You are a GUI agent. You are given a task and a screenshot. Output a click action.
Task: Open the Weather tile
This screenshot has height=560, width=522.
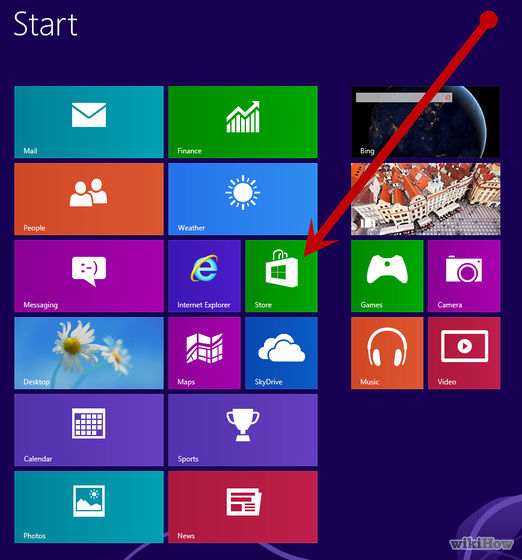tap(243, 199)
